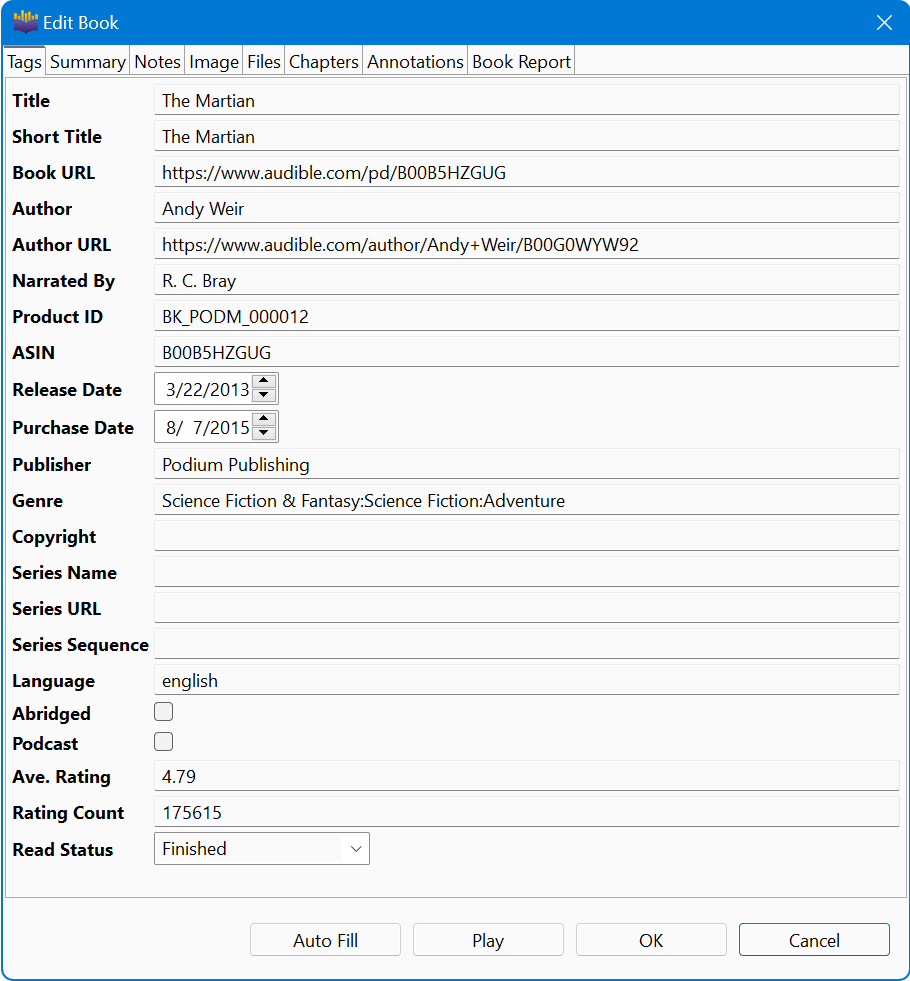910x981 pixels.
Task: Click the Genre input field
Action: 526,500
